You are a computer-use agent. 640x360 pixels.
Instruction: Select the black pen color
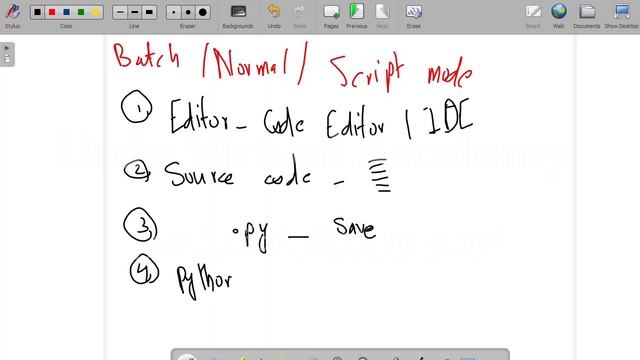click(x=37, y=12)
